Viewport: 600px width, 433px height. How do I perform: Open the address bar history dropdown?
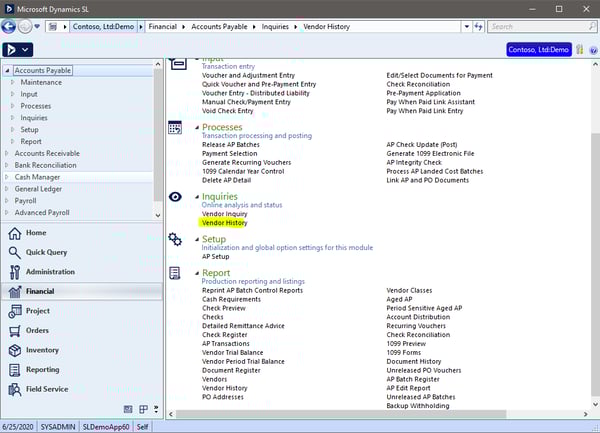coord(466,27)
